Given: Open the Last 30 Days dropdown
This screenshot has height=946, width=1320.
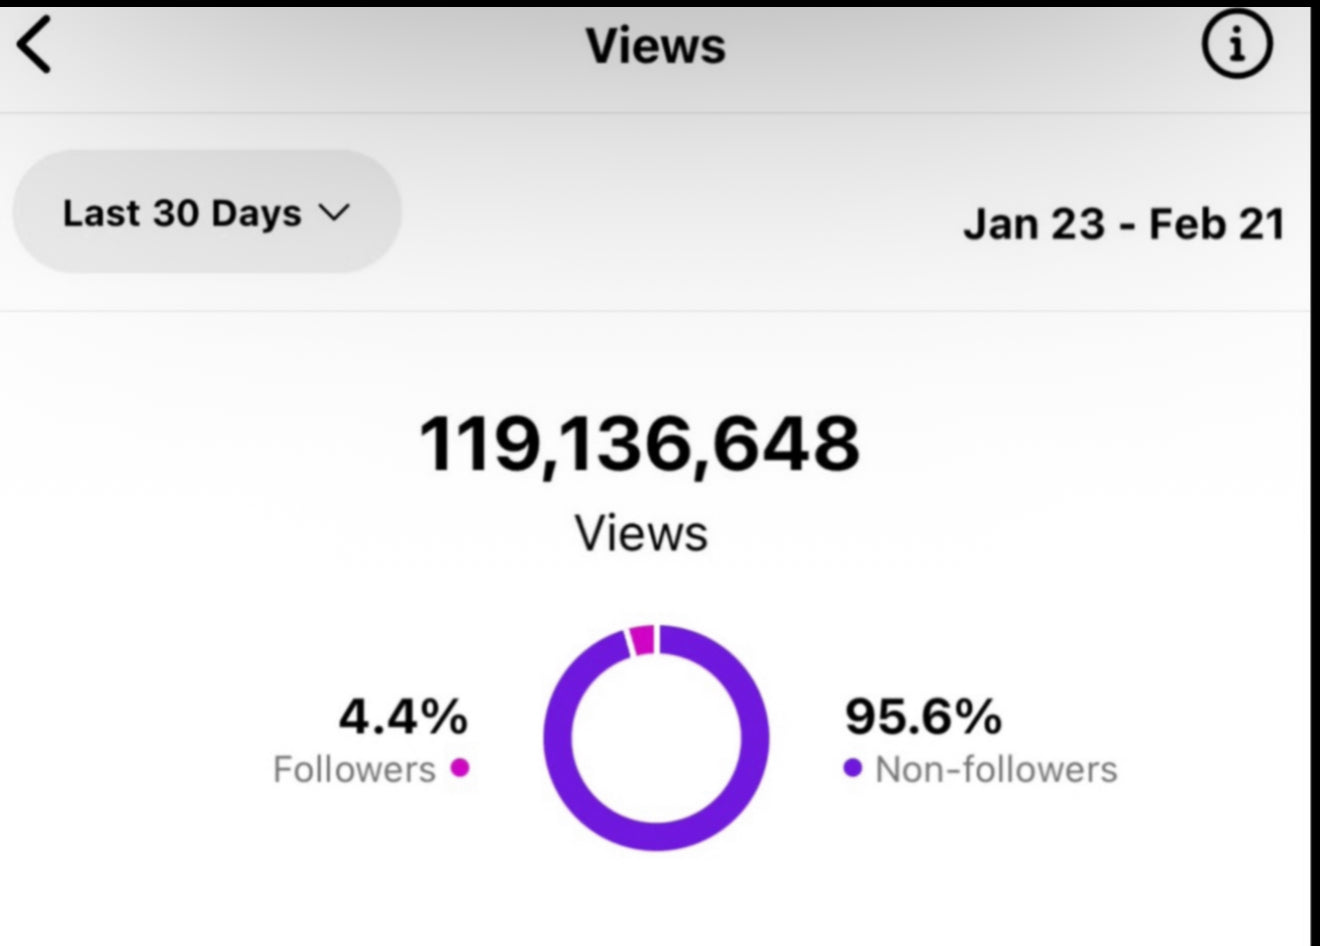Looking at the screenshot, I should 207,212.
